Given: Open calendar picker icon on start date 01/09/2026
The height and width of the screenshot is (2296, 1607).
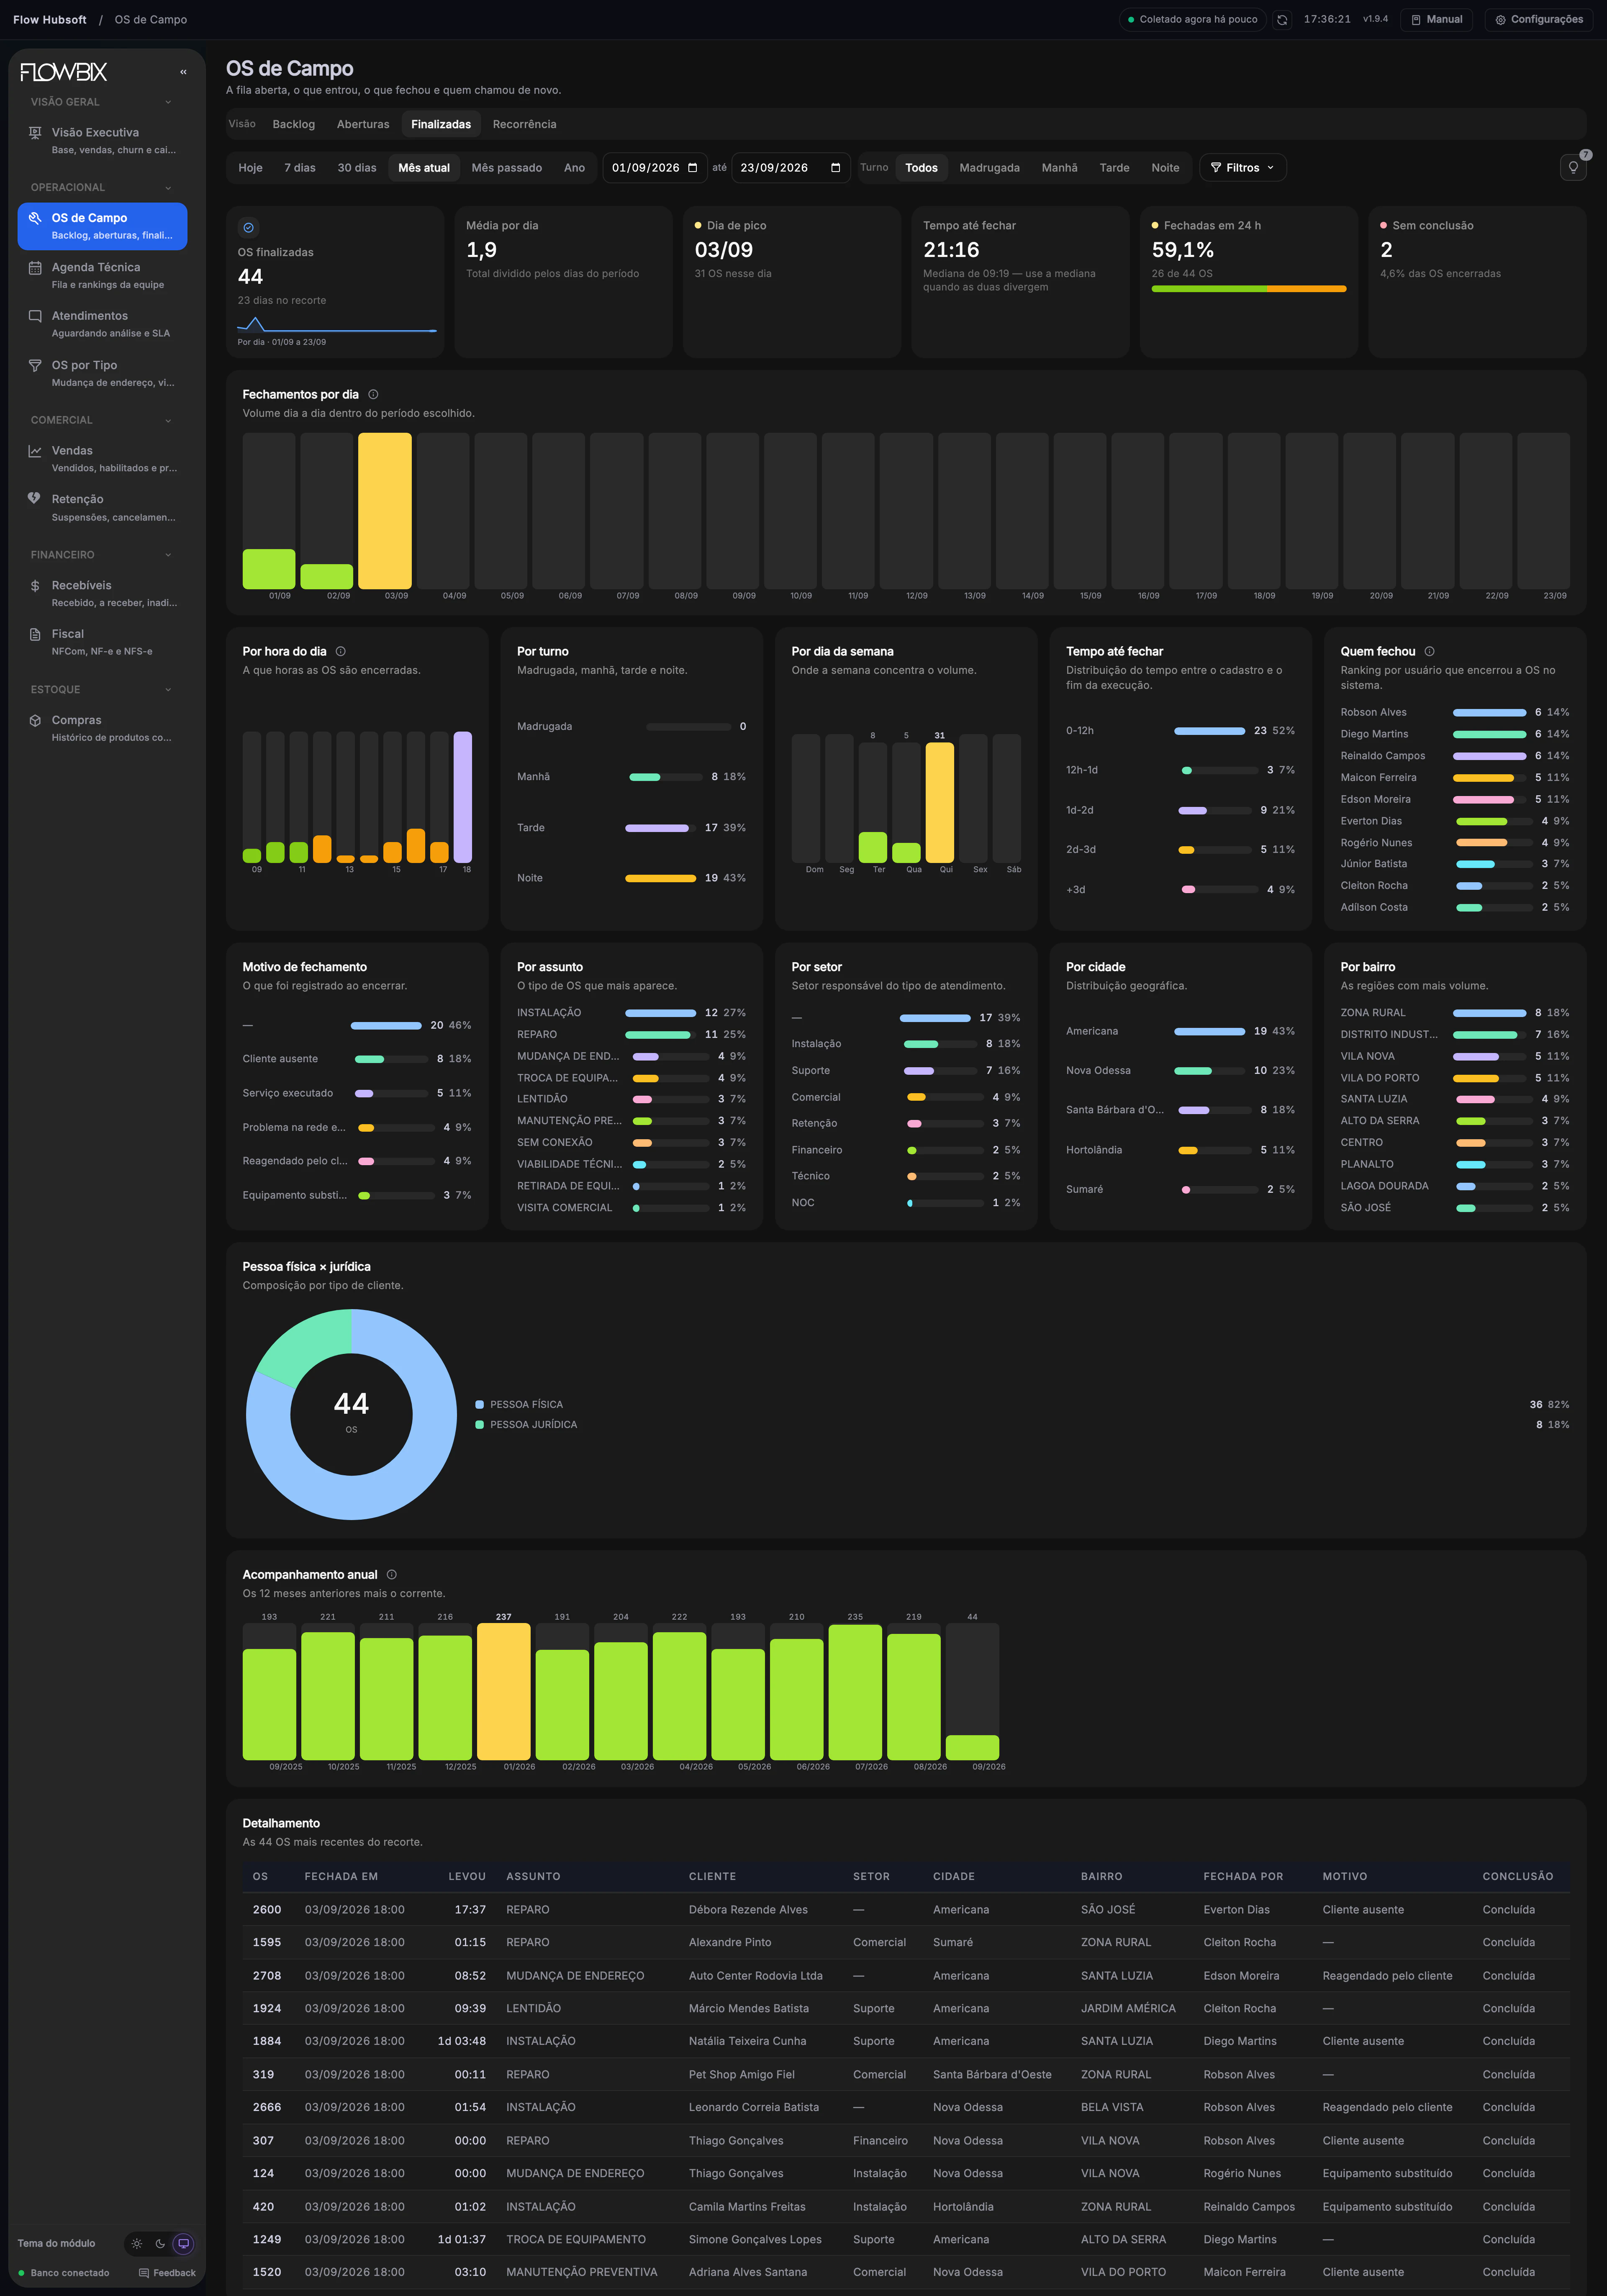Looking at the screenshot, I should coord(692,168).
